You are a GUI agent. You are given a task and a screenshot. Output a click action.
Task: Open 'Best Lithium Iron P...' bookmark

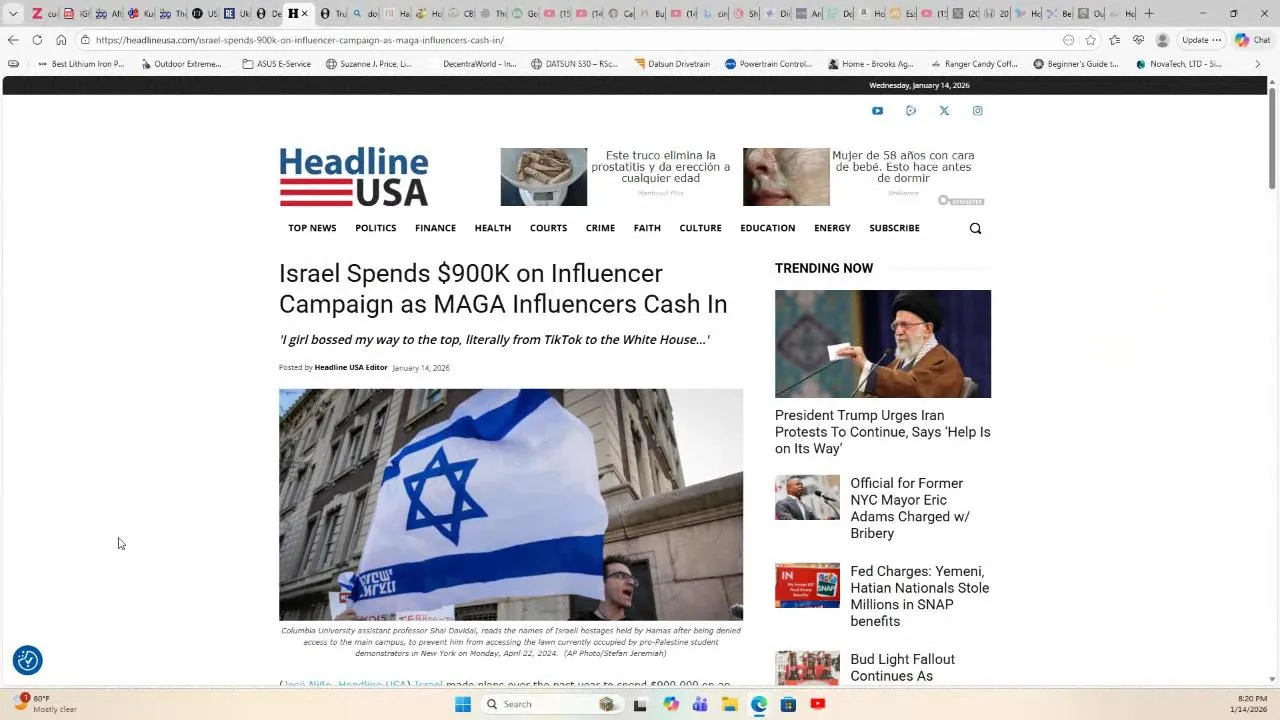pos(80,64)
